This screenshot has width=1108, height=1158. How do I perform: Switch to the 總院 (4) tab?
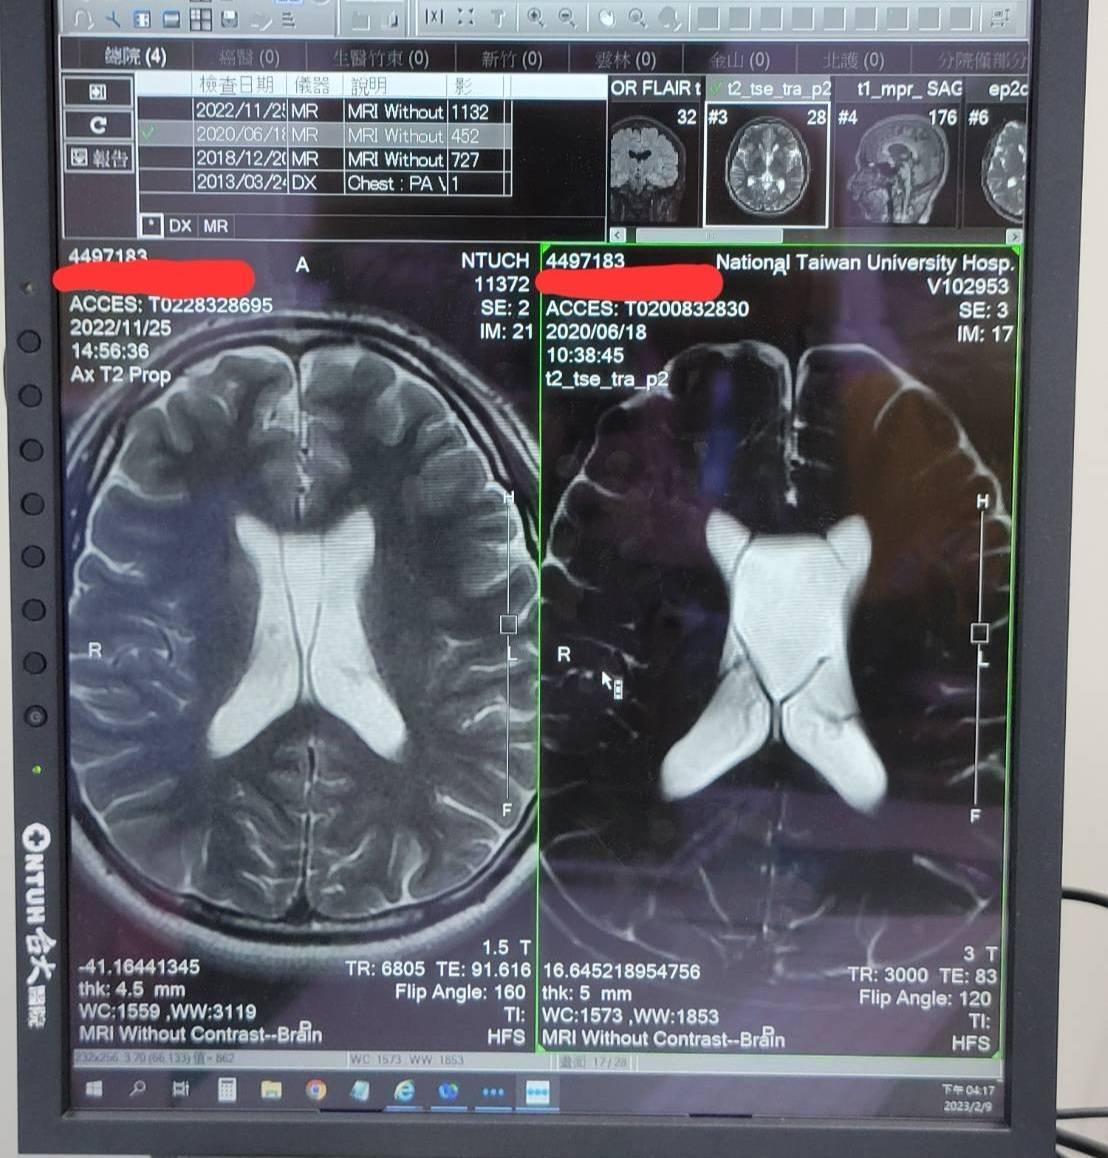click(135, 56)
